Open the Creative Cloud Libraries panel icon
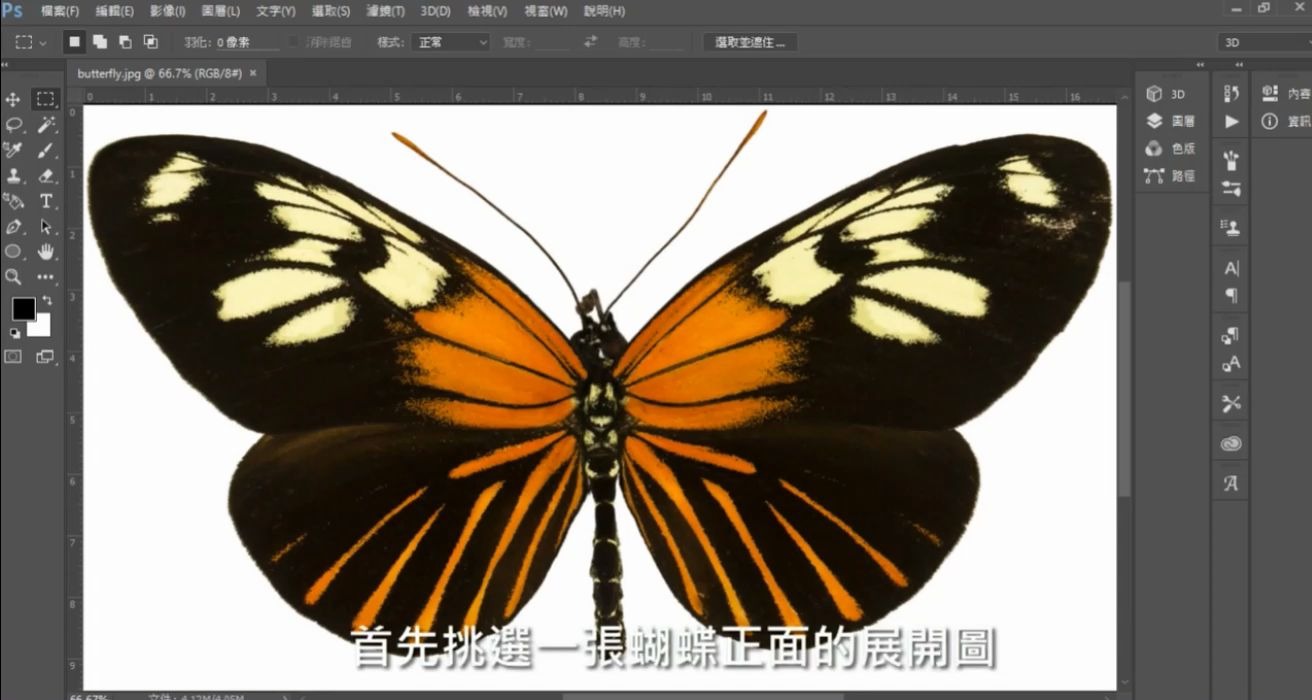 coord(1230,443)
